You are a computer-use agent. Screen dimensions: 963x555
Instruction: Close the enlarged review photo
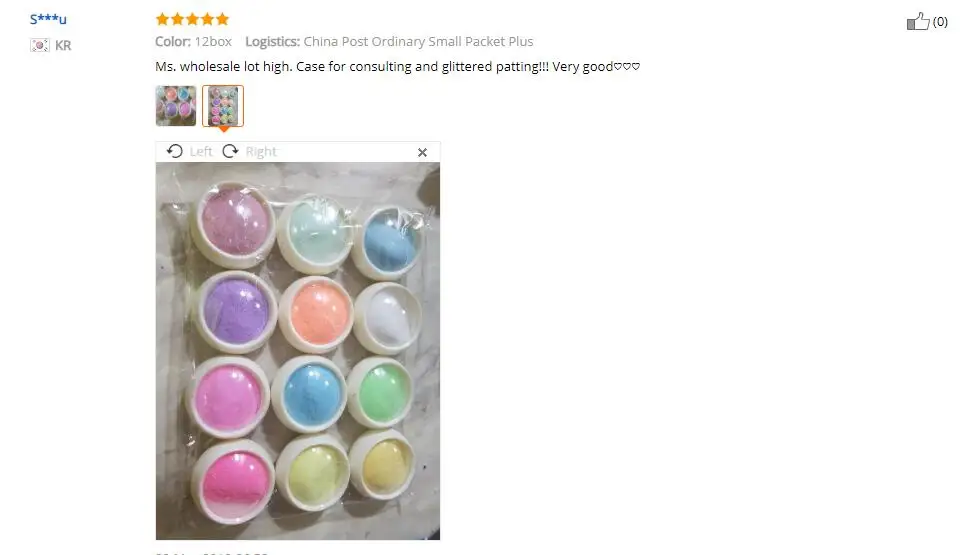422,152
